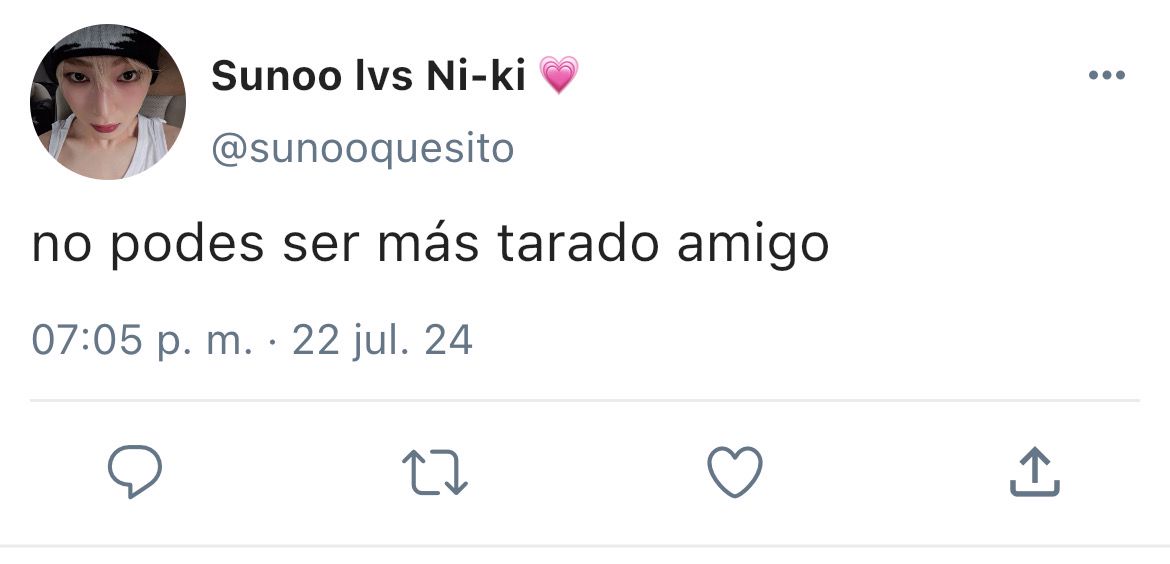
Task: Click the retweet arrows icon
Action: tap(435, 473)
